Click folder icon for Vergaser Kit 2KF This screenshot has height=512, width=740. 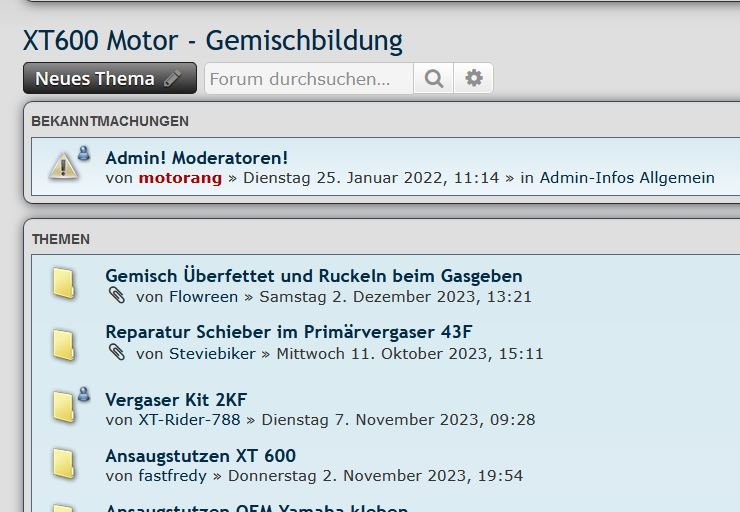tap(64, 407)
